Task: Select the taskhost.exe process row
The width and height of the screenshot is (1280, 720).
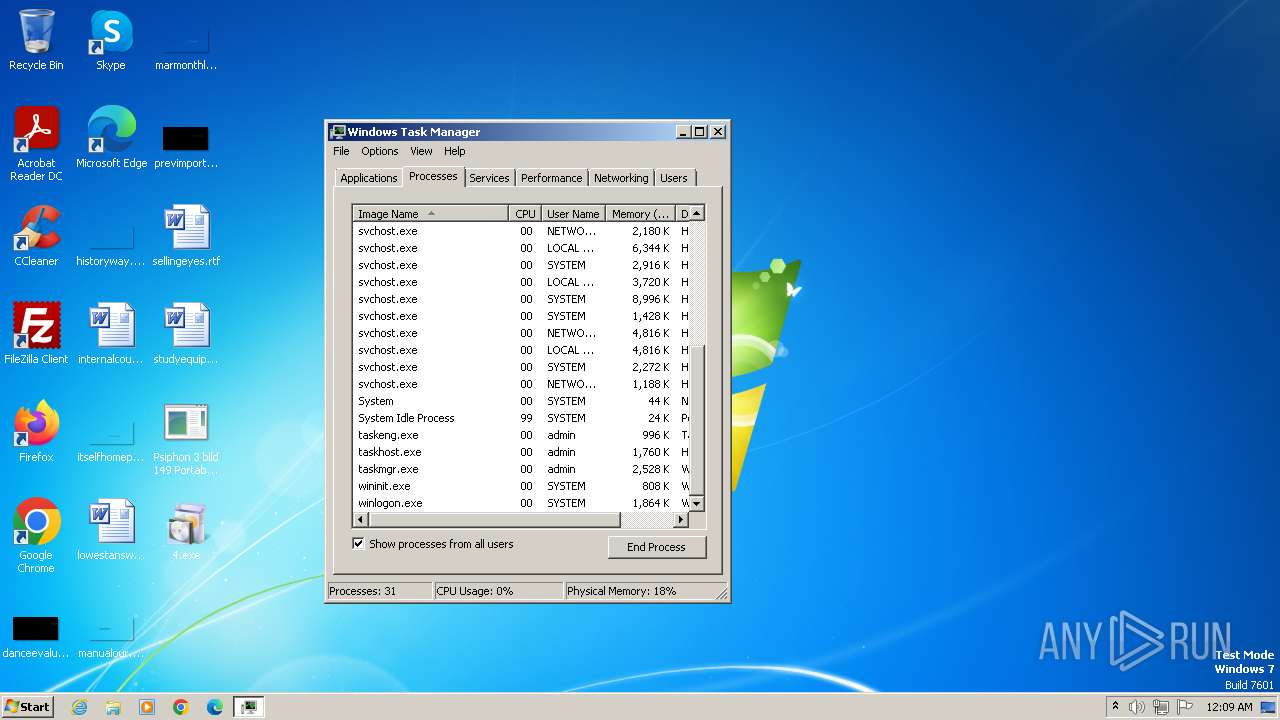Action: click(521, 452)
